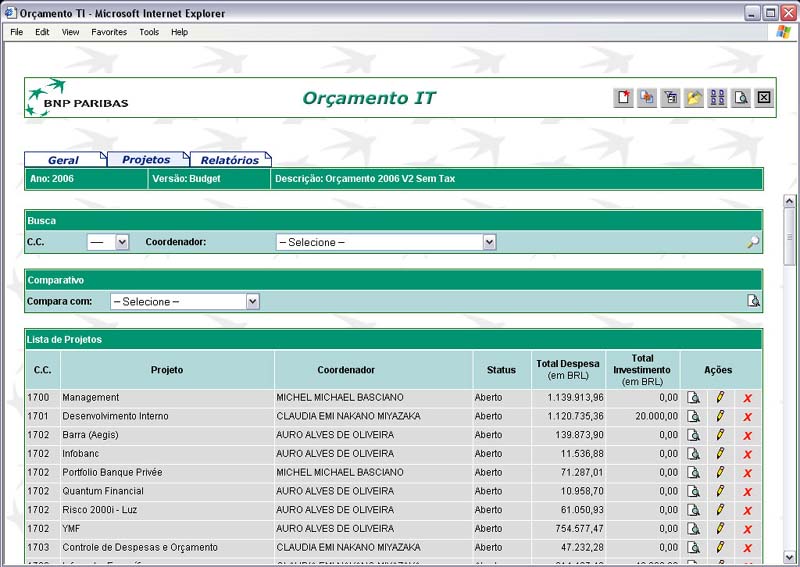The width and height of the screenshot is (800, 567).
Task: Delete the Risco 2000i - Luz project
Action: point(747,510)
